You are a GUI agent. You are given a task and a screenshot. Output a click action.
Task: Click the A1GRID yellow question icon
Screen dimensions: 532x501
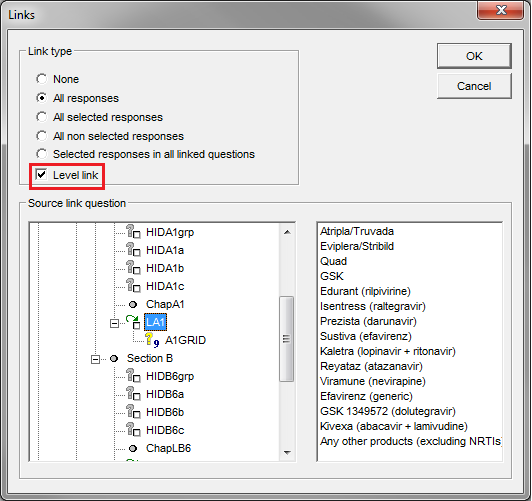[152, 340]
